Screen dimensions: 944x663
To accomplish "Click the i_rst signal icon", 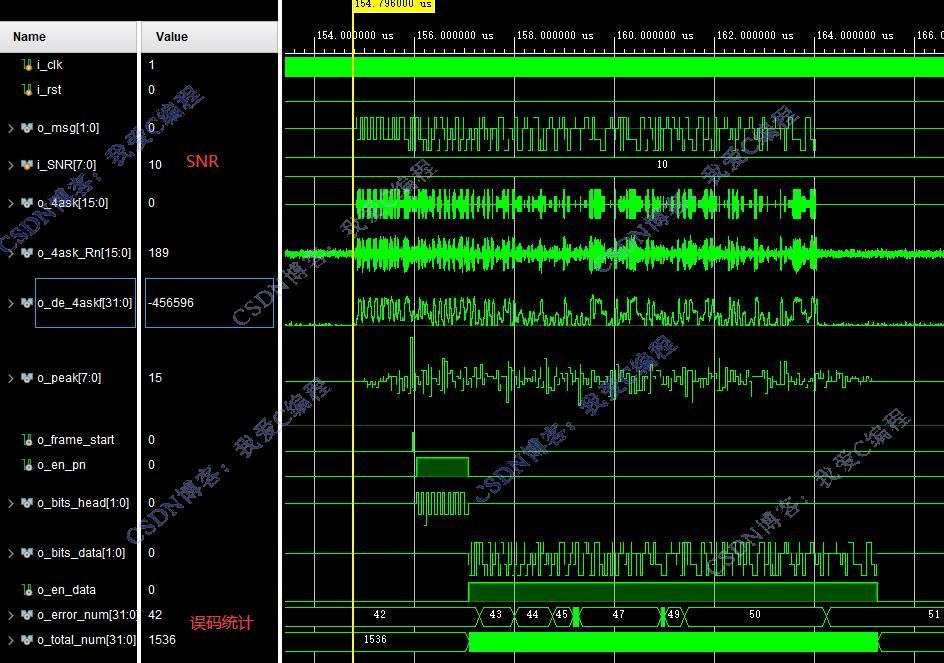I will click(x=28, y=90).
